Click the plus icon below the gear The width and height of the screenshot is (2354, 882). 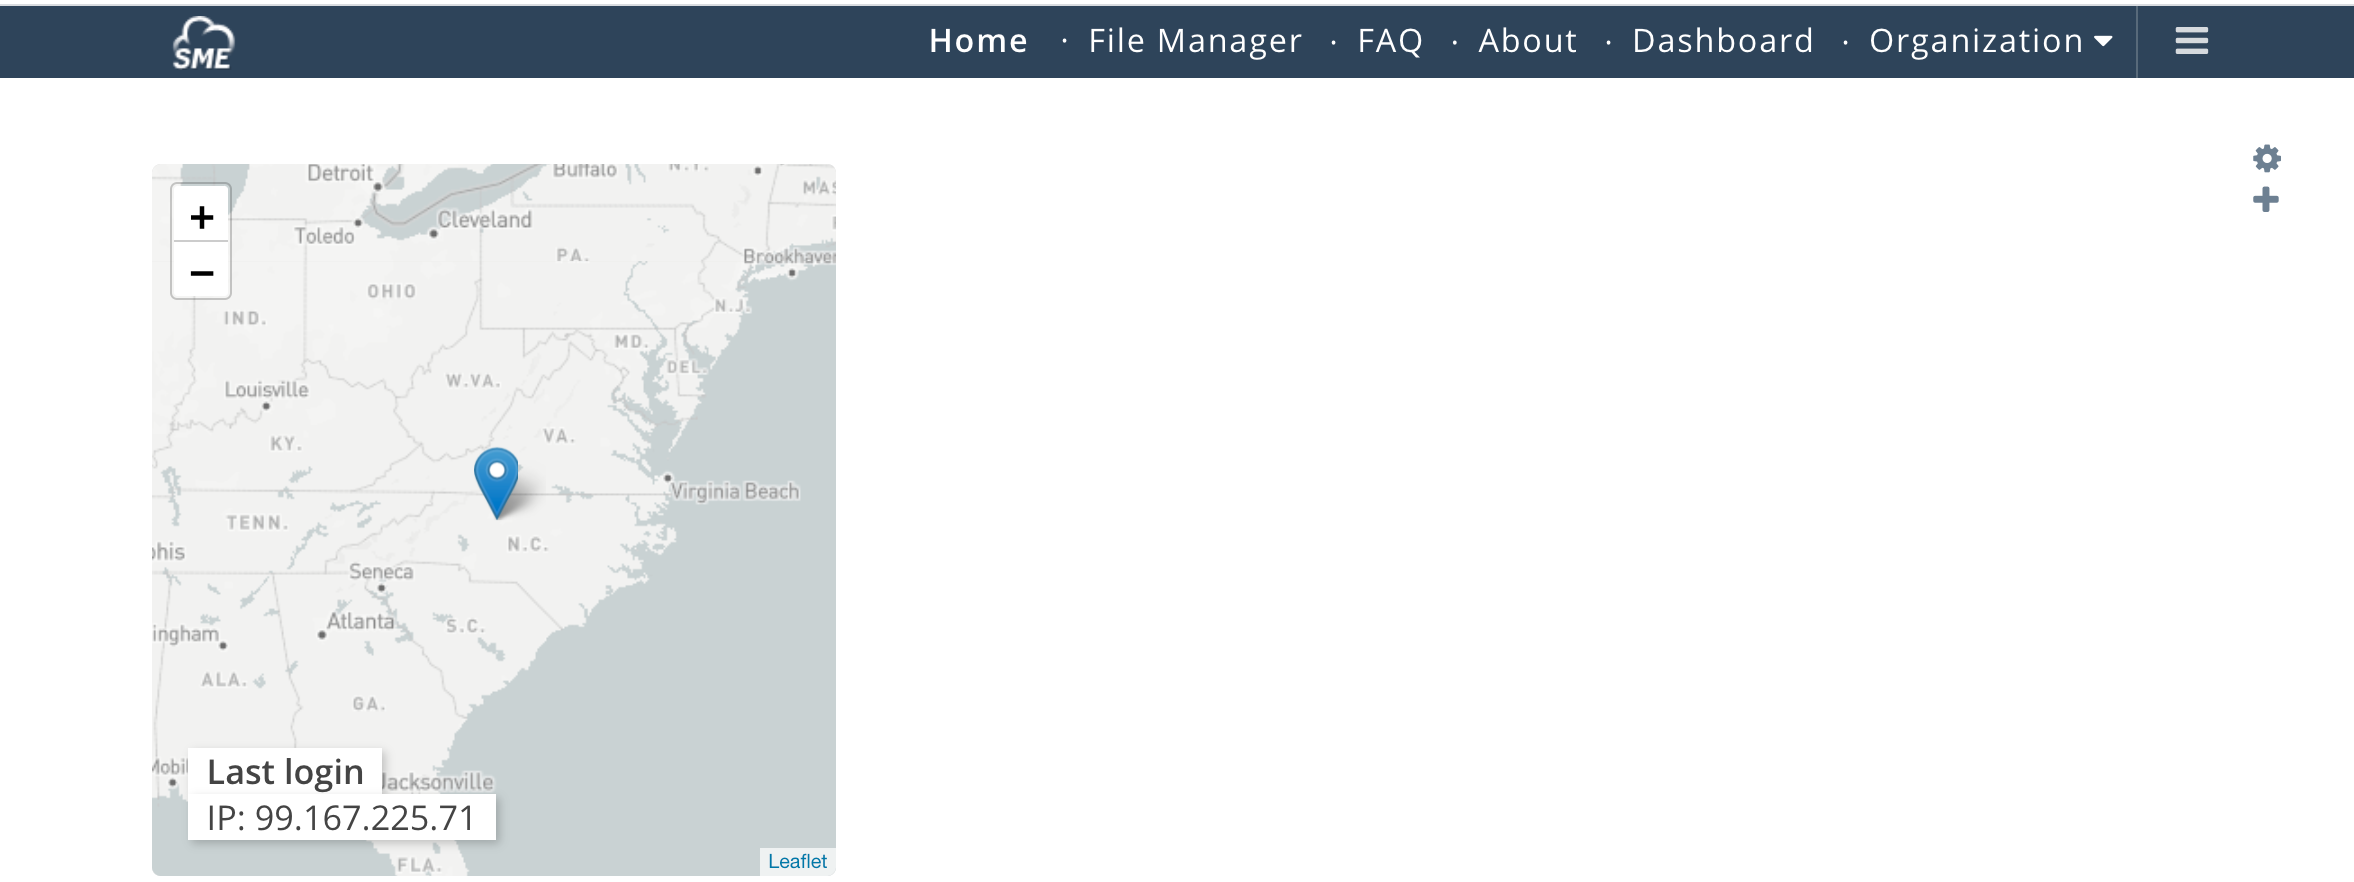pyautogui.click(x=2266, y=200)
